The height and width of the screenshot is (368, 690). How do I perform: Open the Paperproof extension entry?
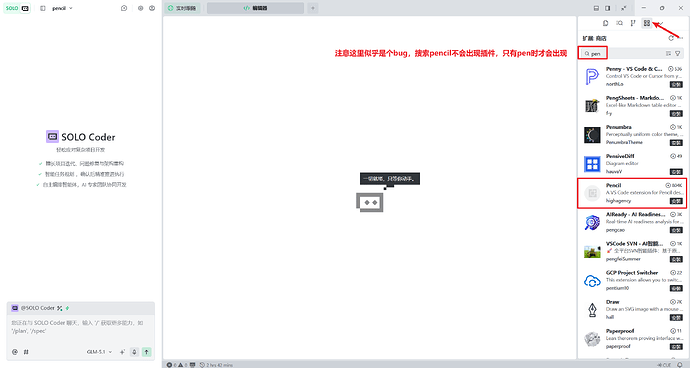pos(632,339)
